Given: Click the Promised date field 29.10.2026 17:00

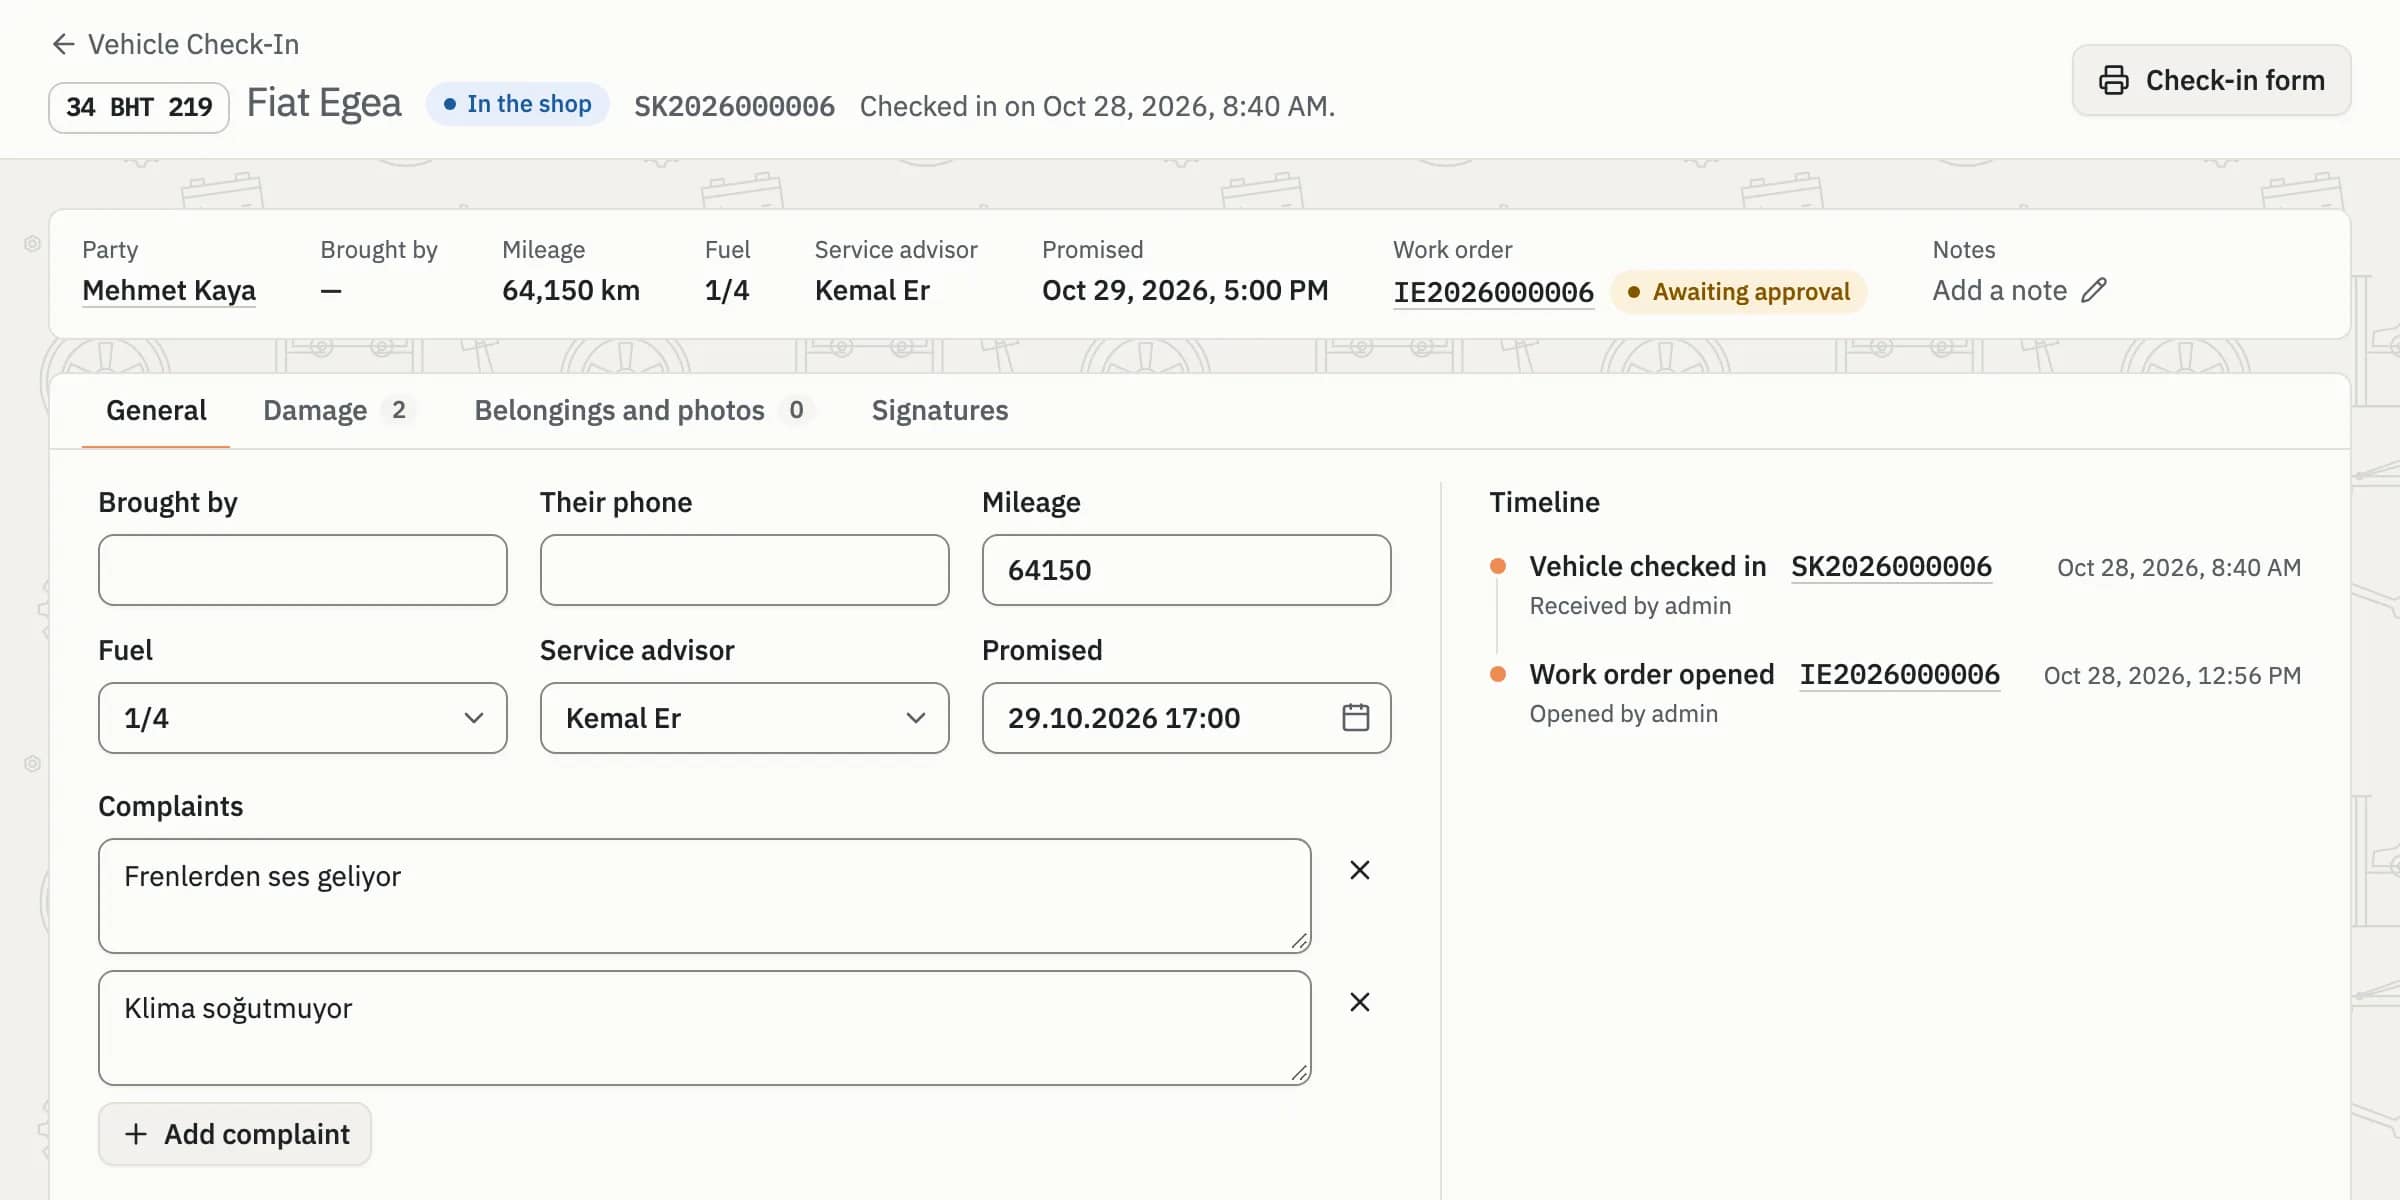Looking at the screenshot, I should point(1187,718).
